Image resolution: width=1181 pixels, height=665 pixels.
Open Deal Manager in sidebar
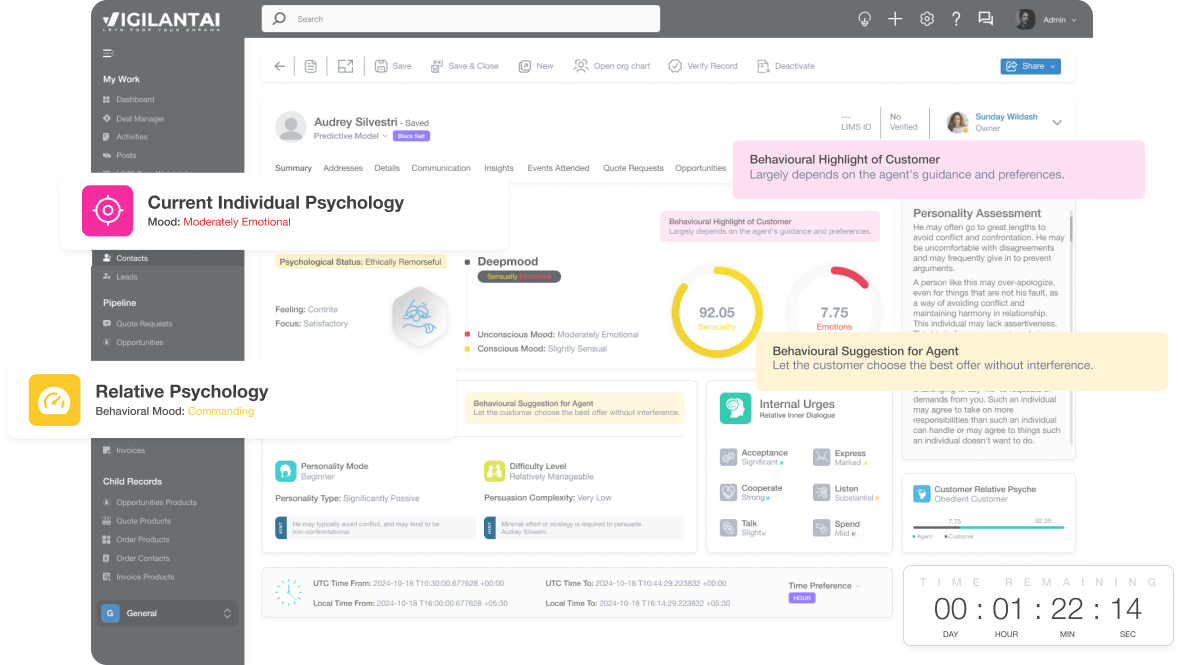click(x=133, y=118)
